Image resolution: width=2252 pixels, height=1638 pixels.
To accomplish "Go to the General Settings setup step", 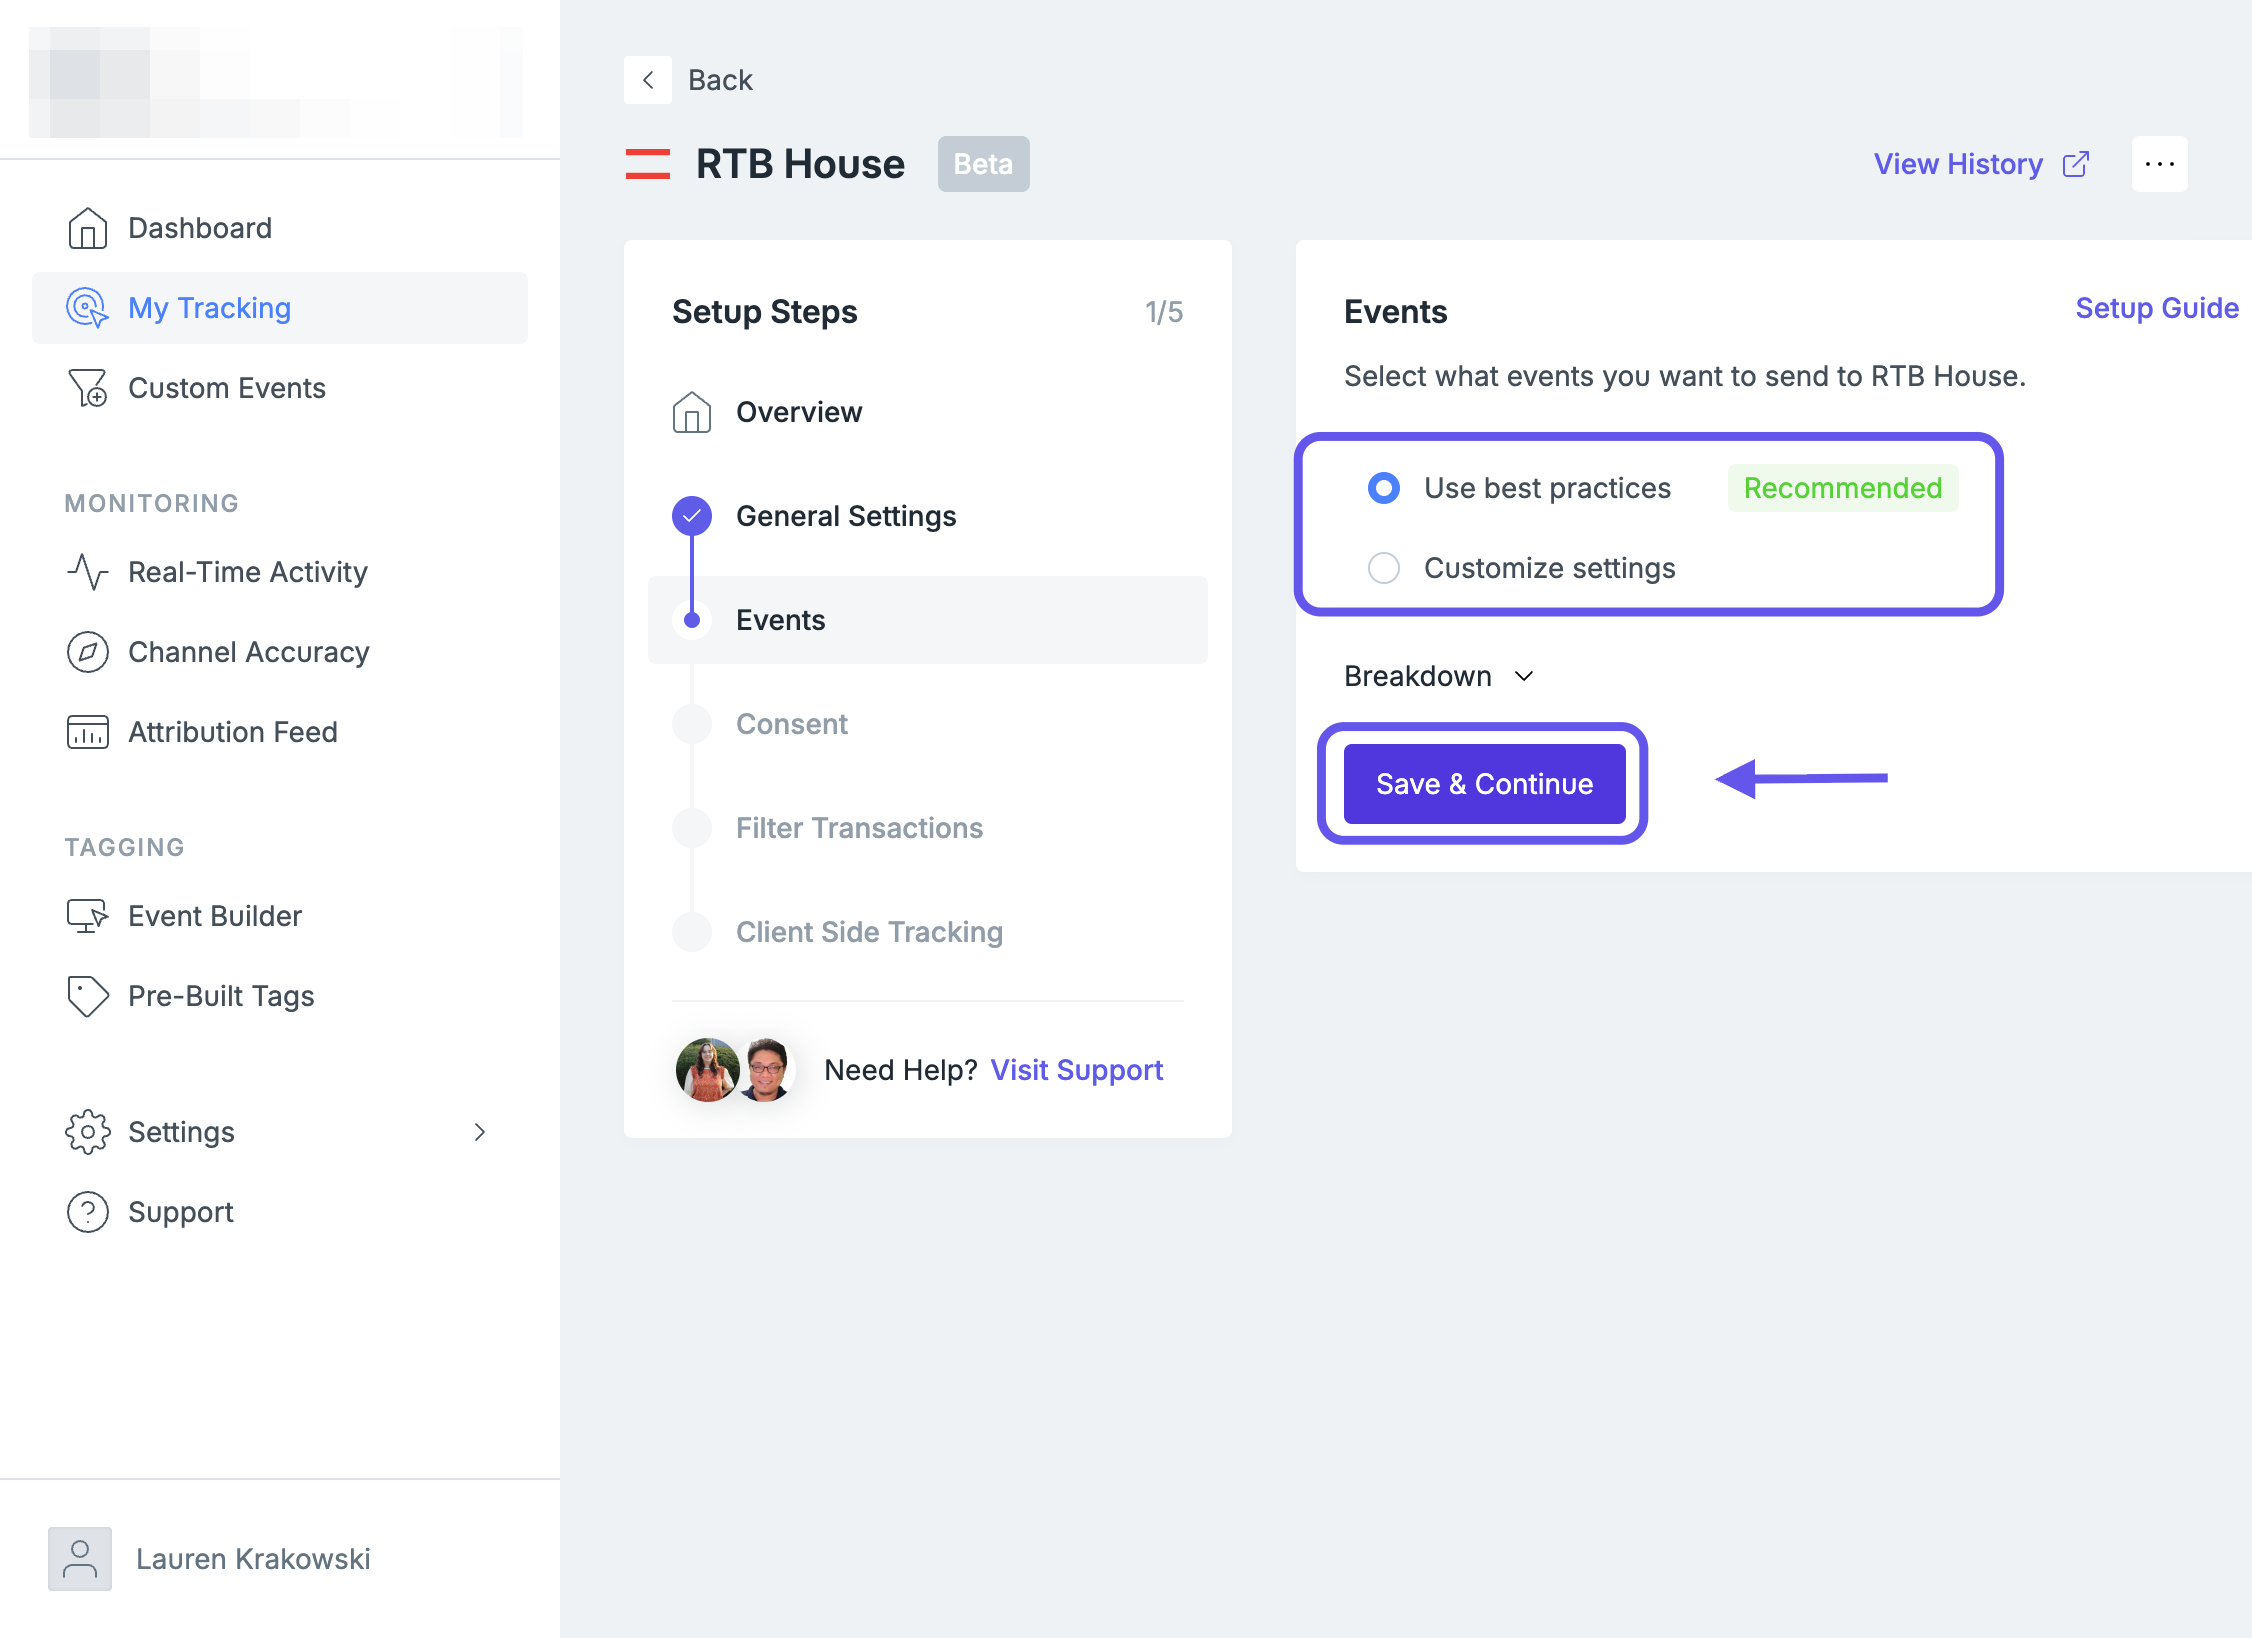I will 928,516.
